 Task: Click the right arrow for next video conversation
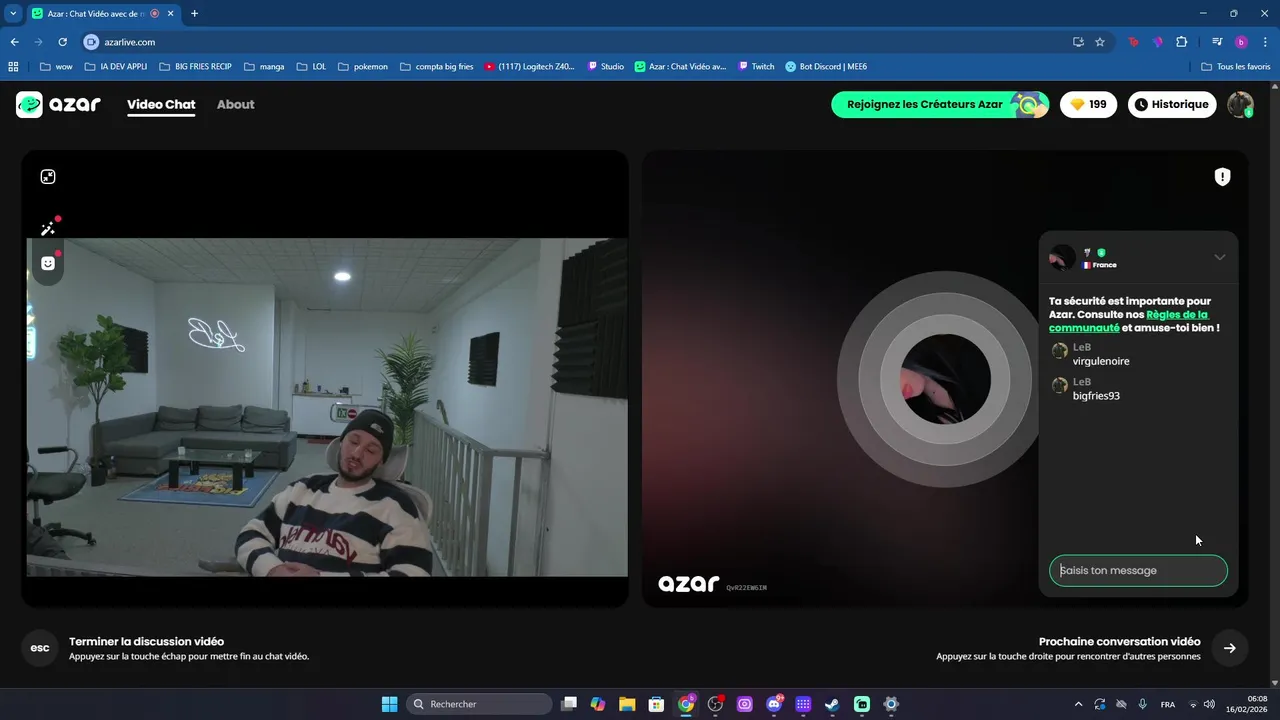(1229, 648)
